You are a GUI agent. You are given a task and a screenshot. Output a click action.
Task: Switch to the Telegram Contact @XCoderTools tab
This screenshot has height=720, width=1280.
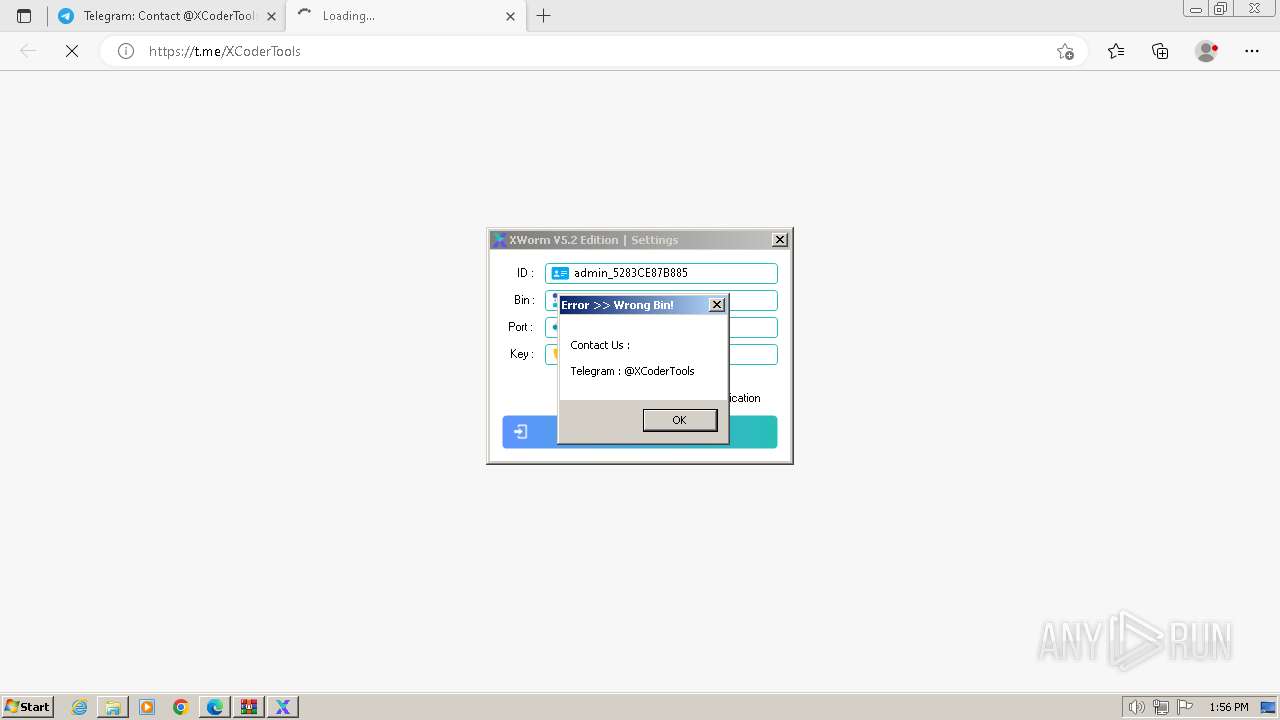(x=166, y=16)
